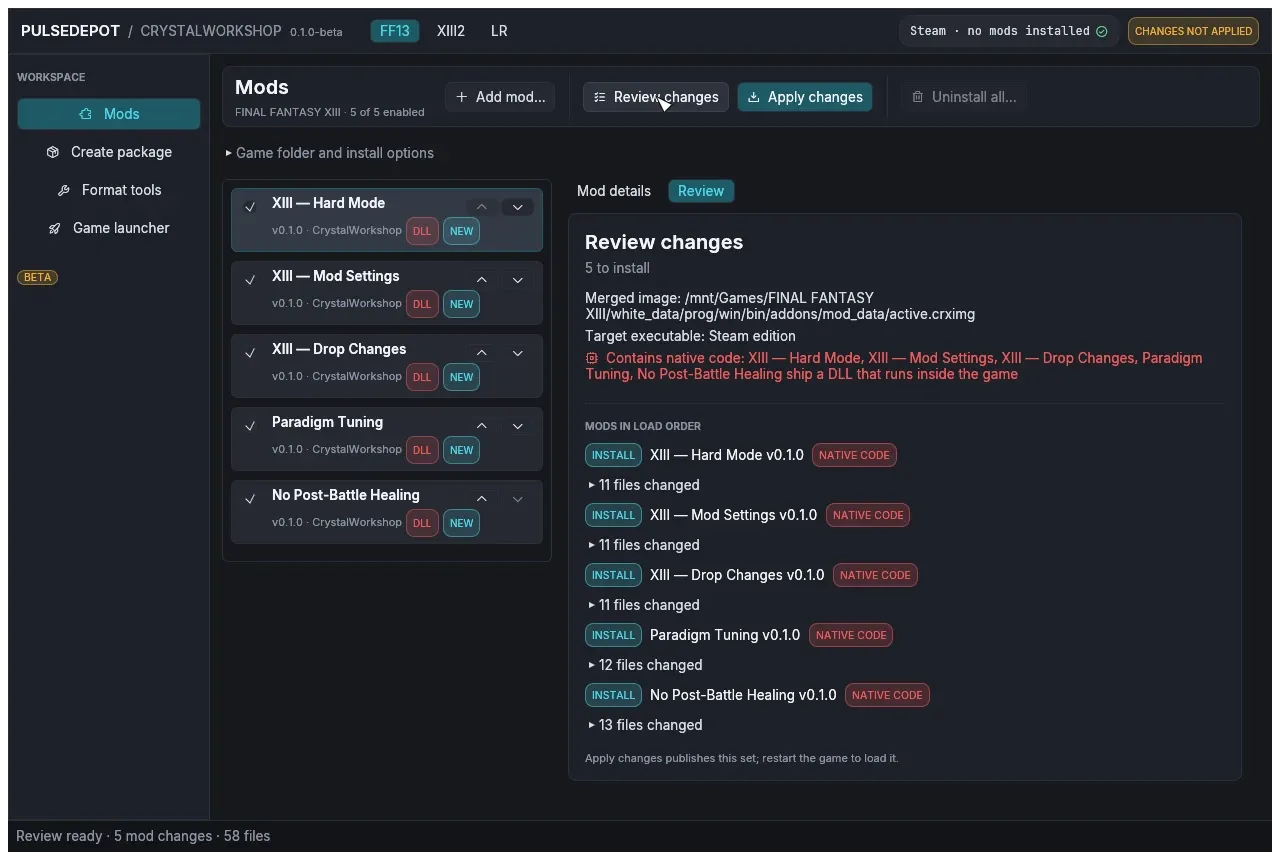The height and width of the screenshot is (860, 1280).
Task: Move XIII — Drop Changes down in load order
Action: [518, 353]
